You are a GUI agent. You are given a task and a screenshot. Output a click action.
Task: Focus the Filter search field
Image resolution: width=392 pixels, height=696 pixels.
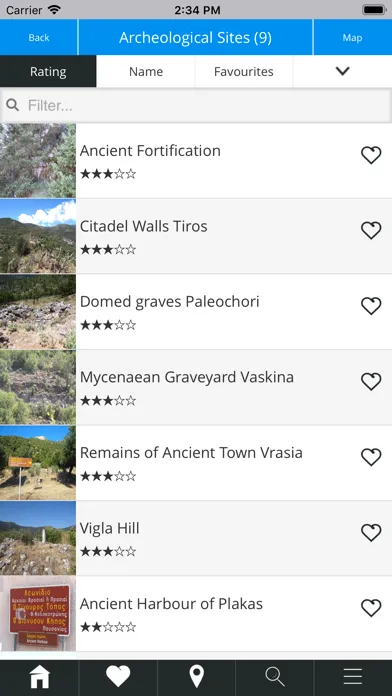pos(196,105)
